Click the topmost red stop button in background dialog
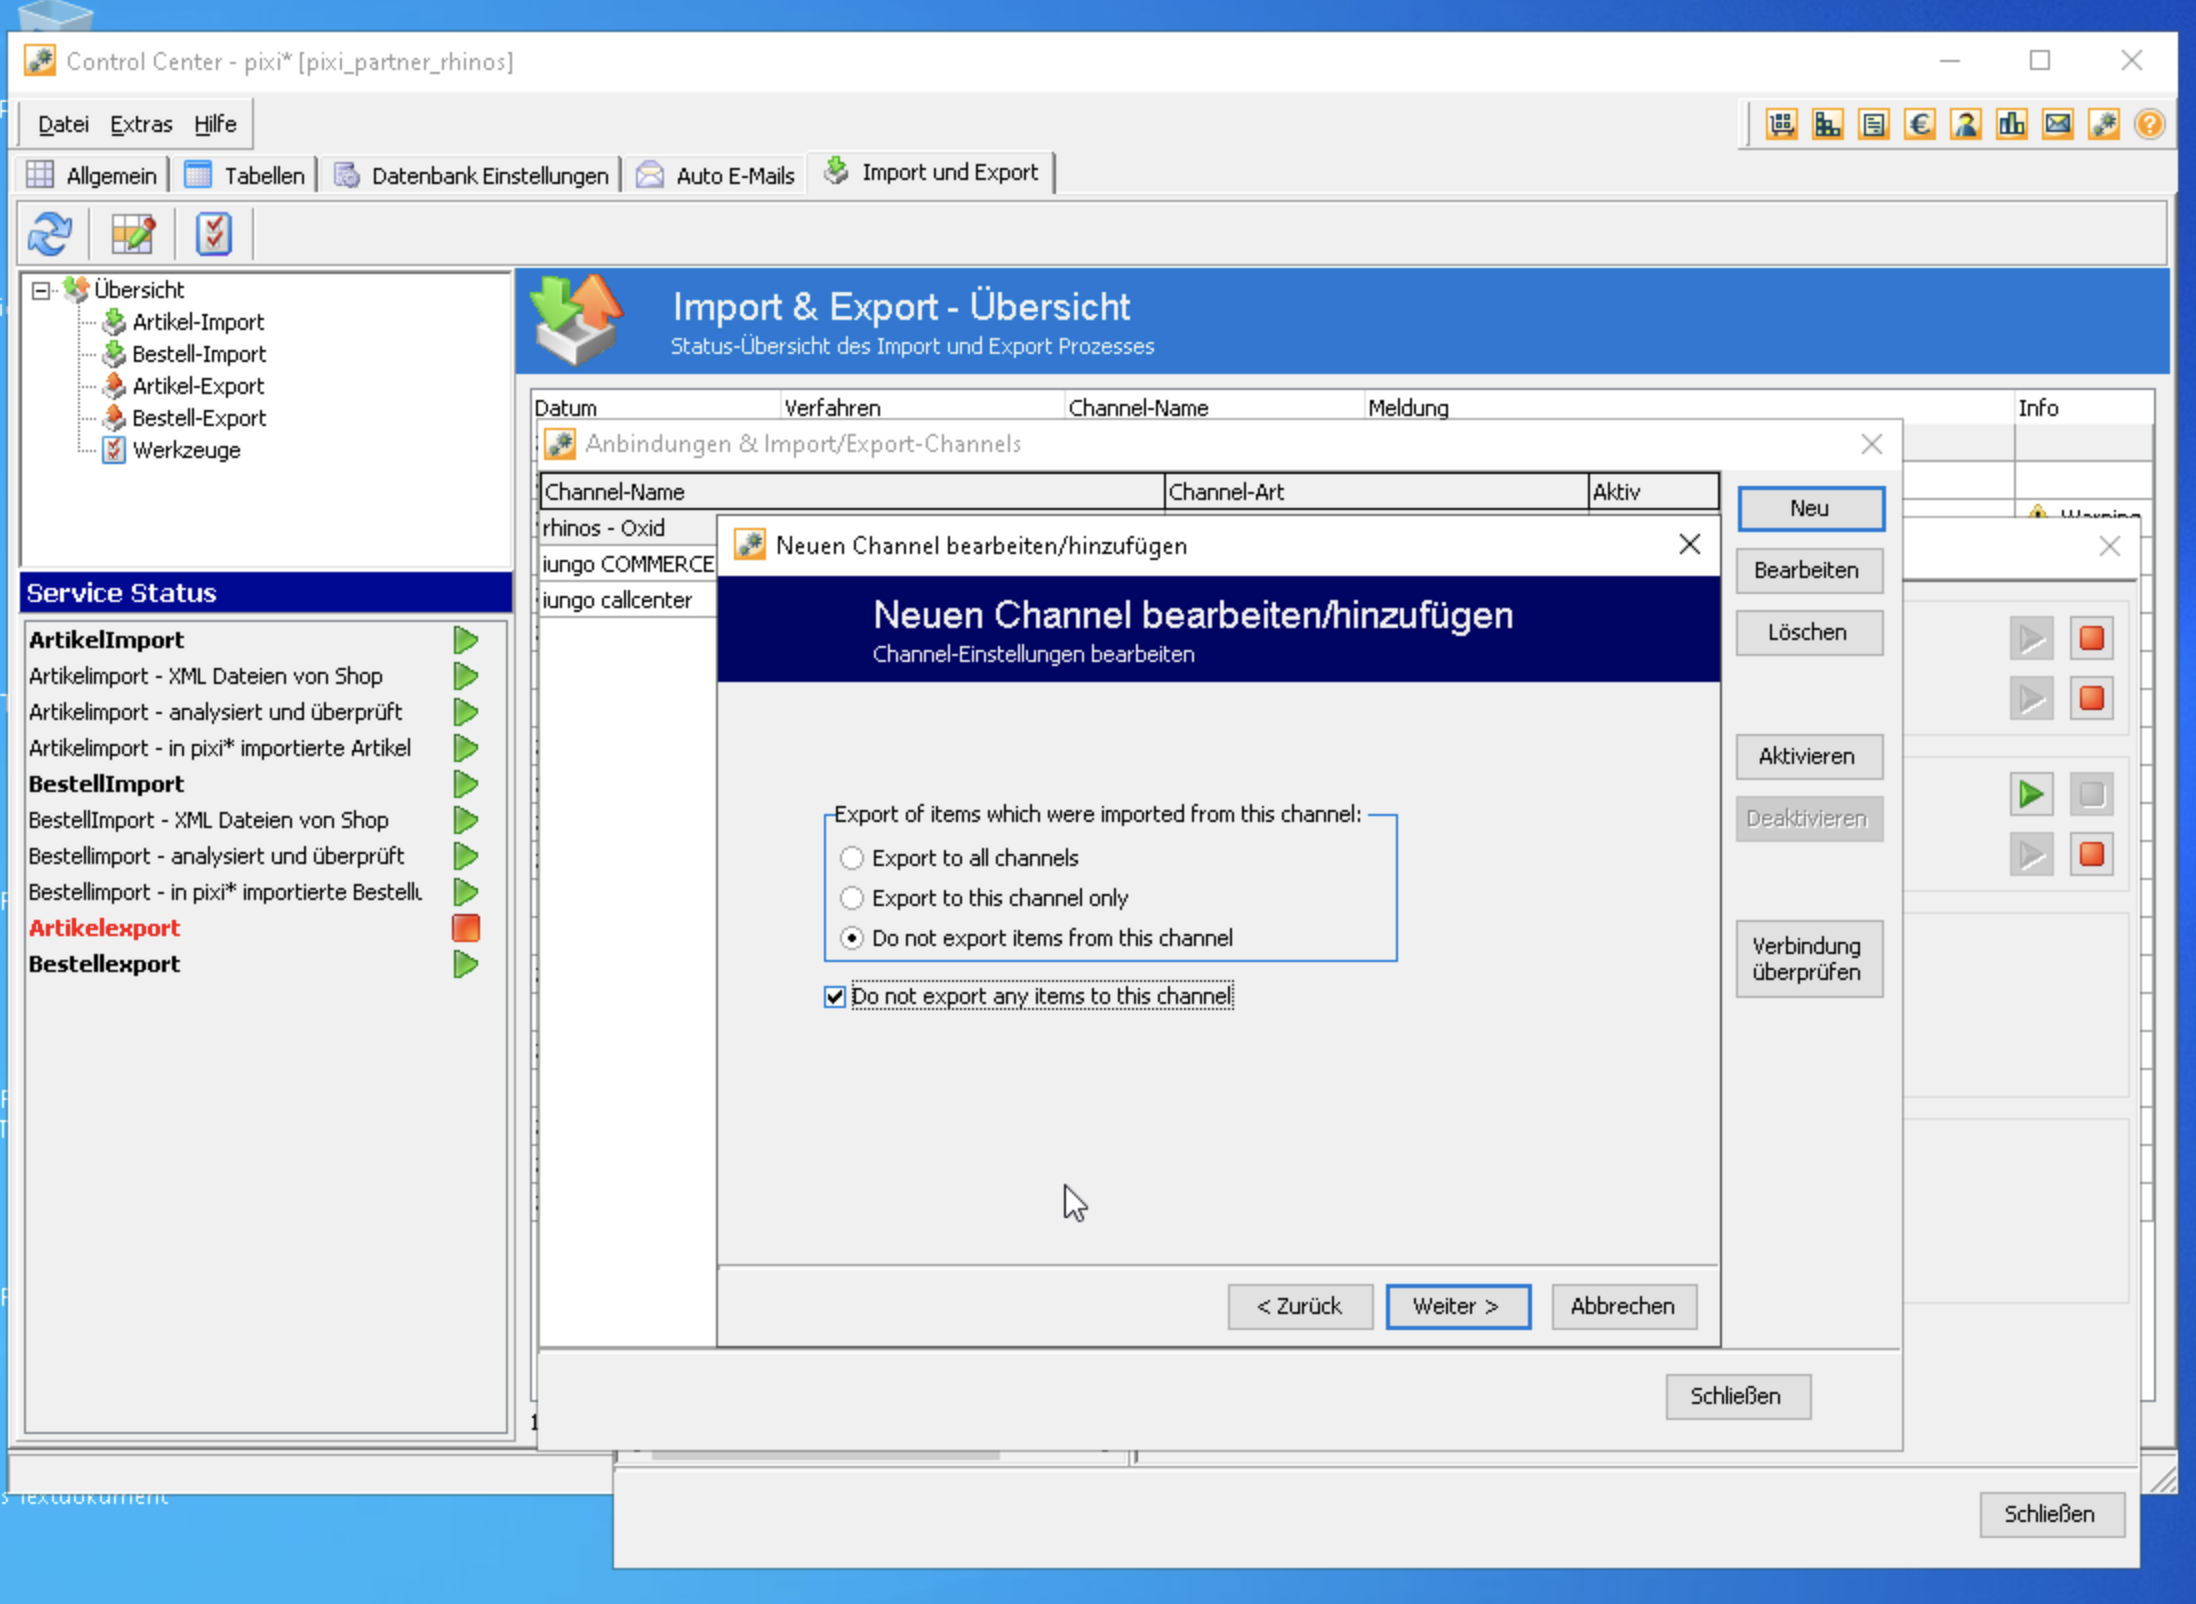Viewport: 2196px width, 1604px height. (x=2091, y=639)
